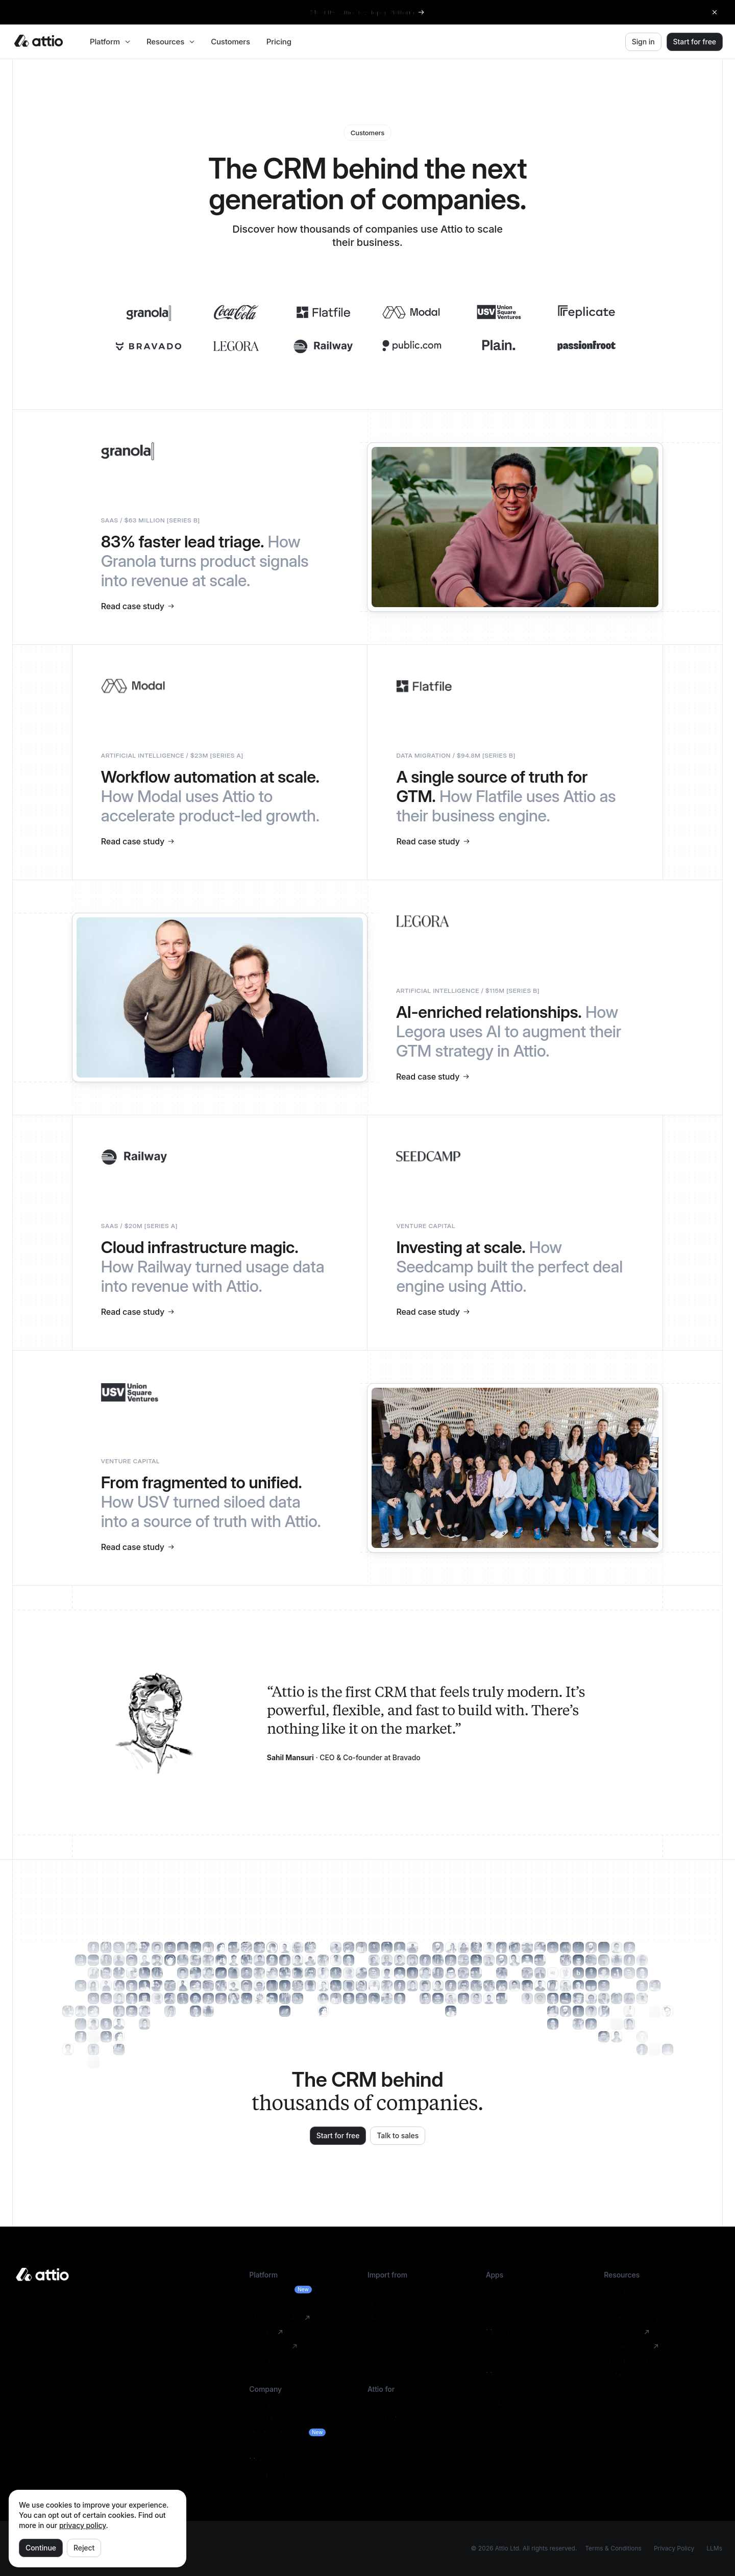Expand the Resources dropdown menu
Screen dimensions: 735x2576
tap(170, 42)
